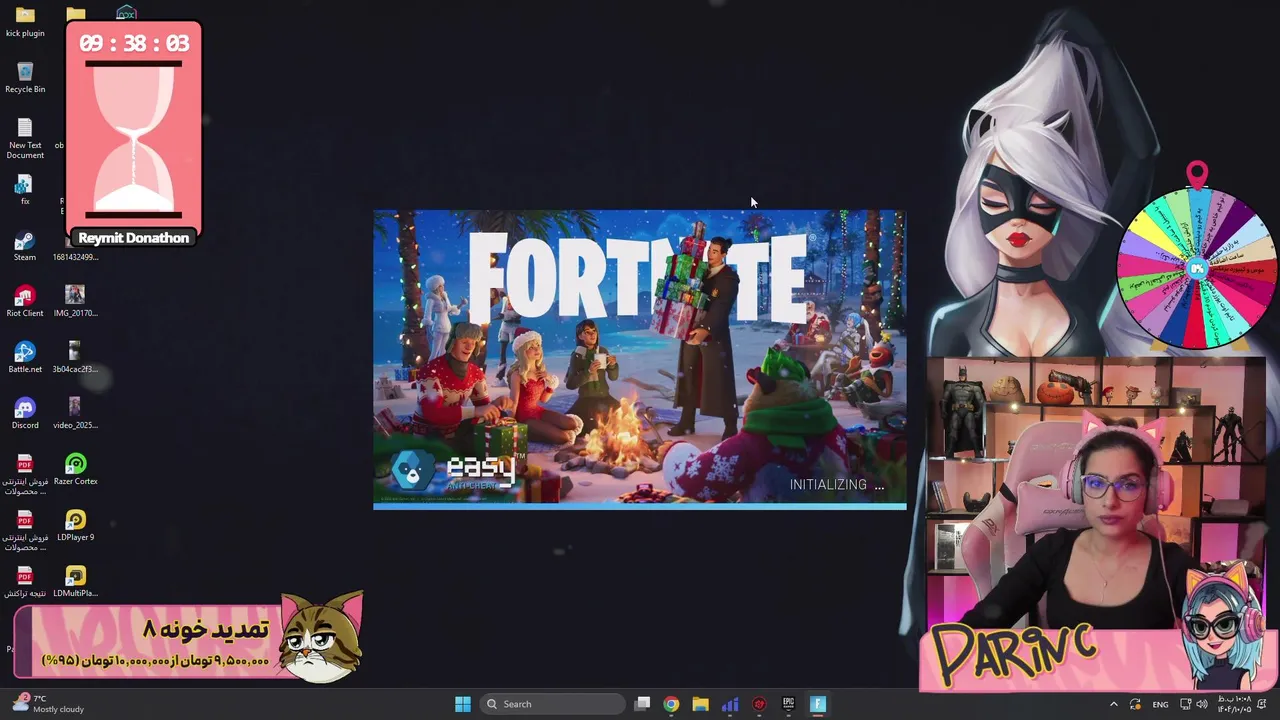Open the volume control tray icon

coord(1201,704)
